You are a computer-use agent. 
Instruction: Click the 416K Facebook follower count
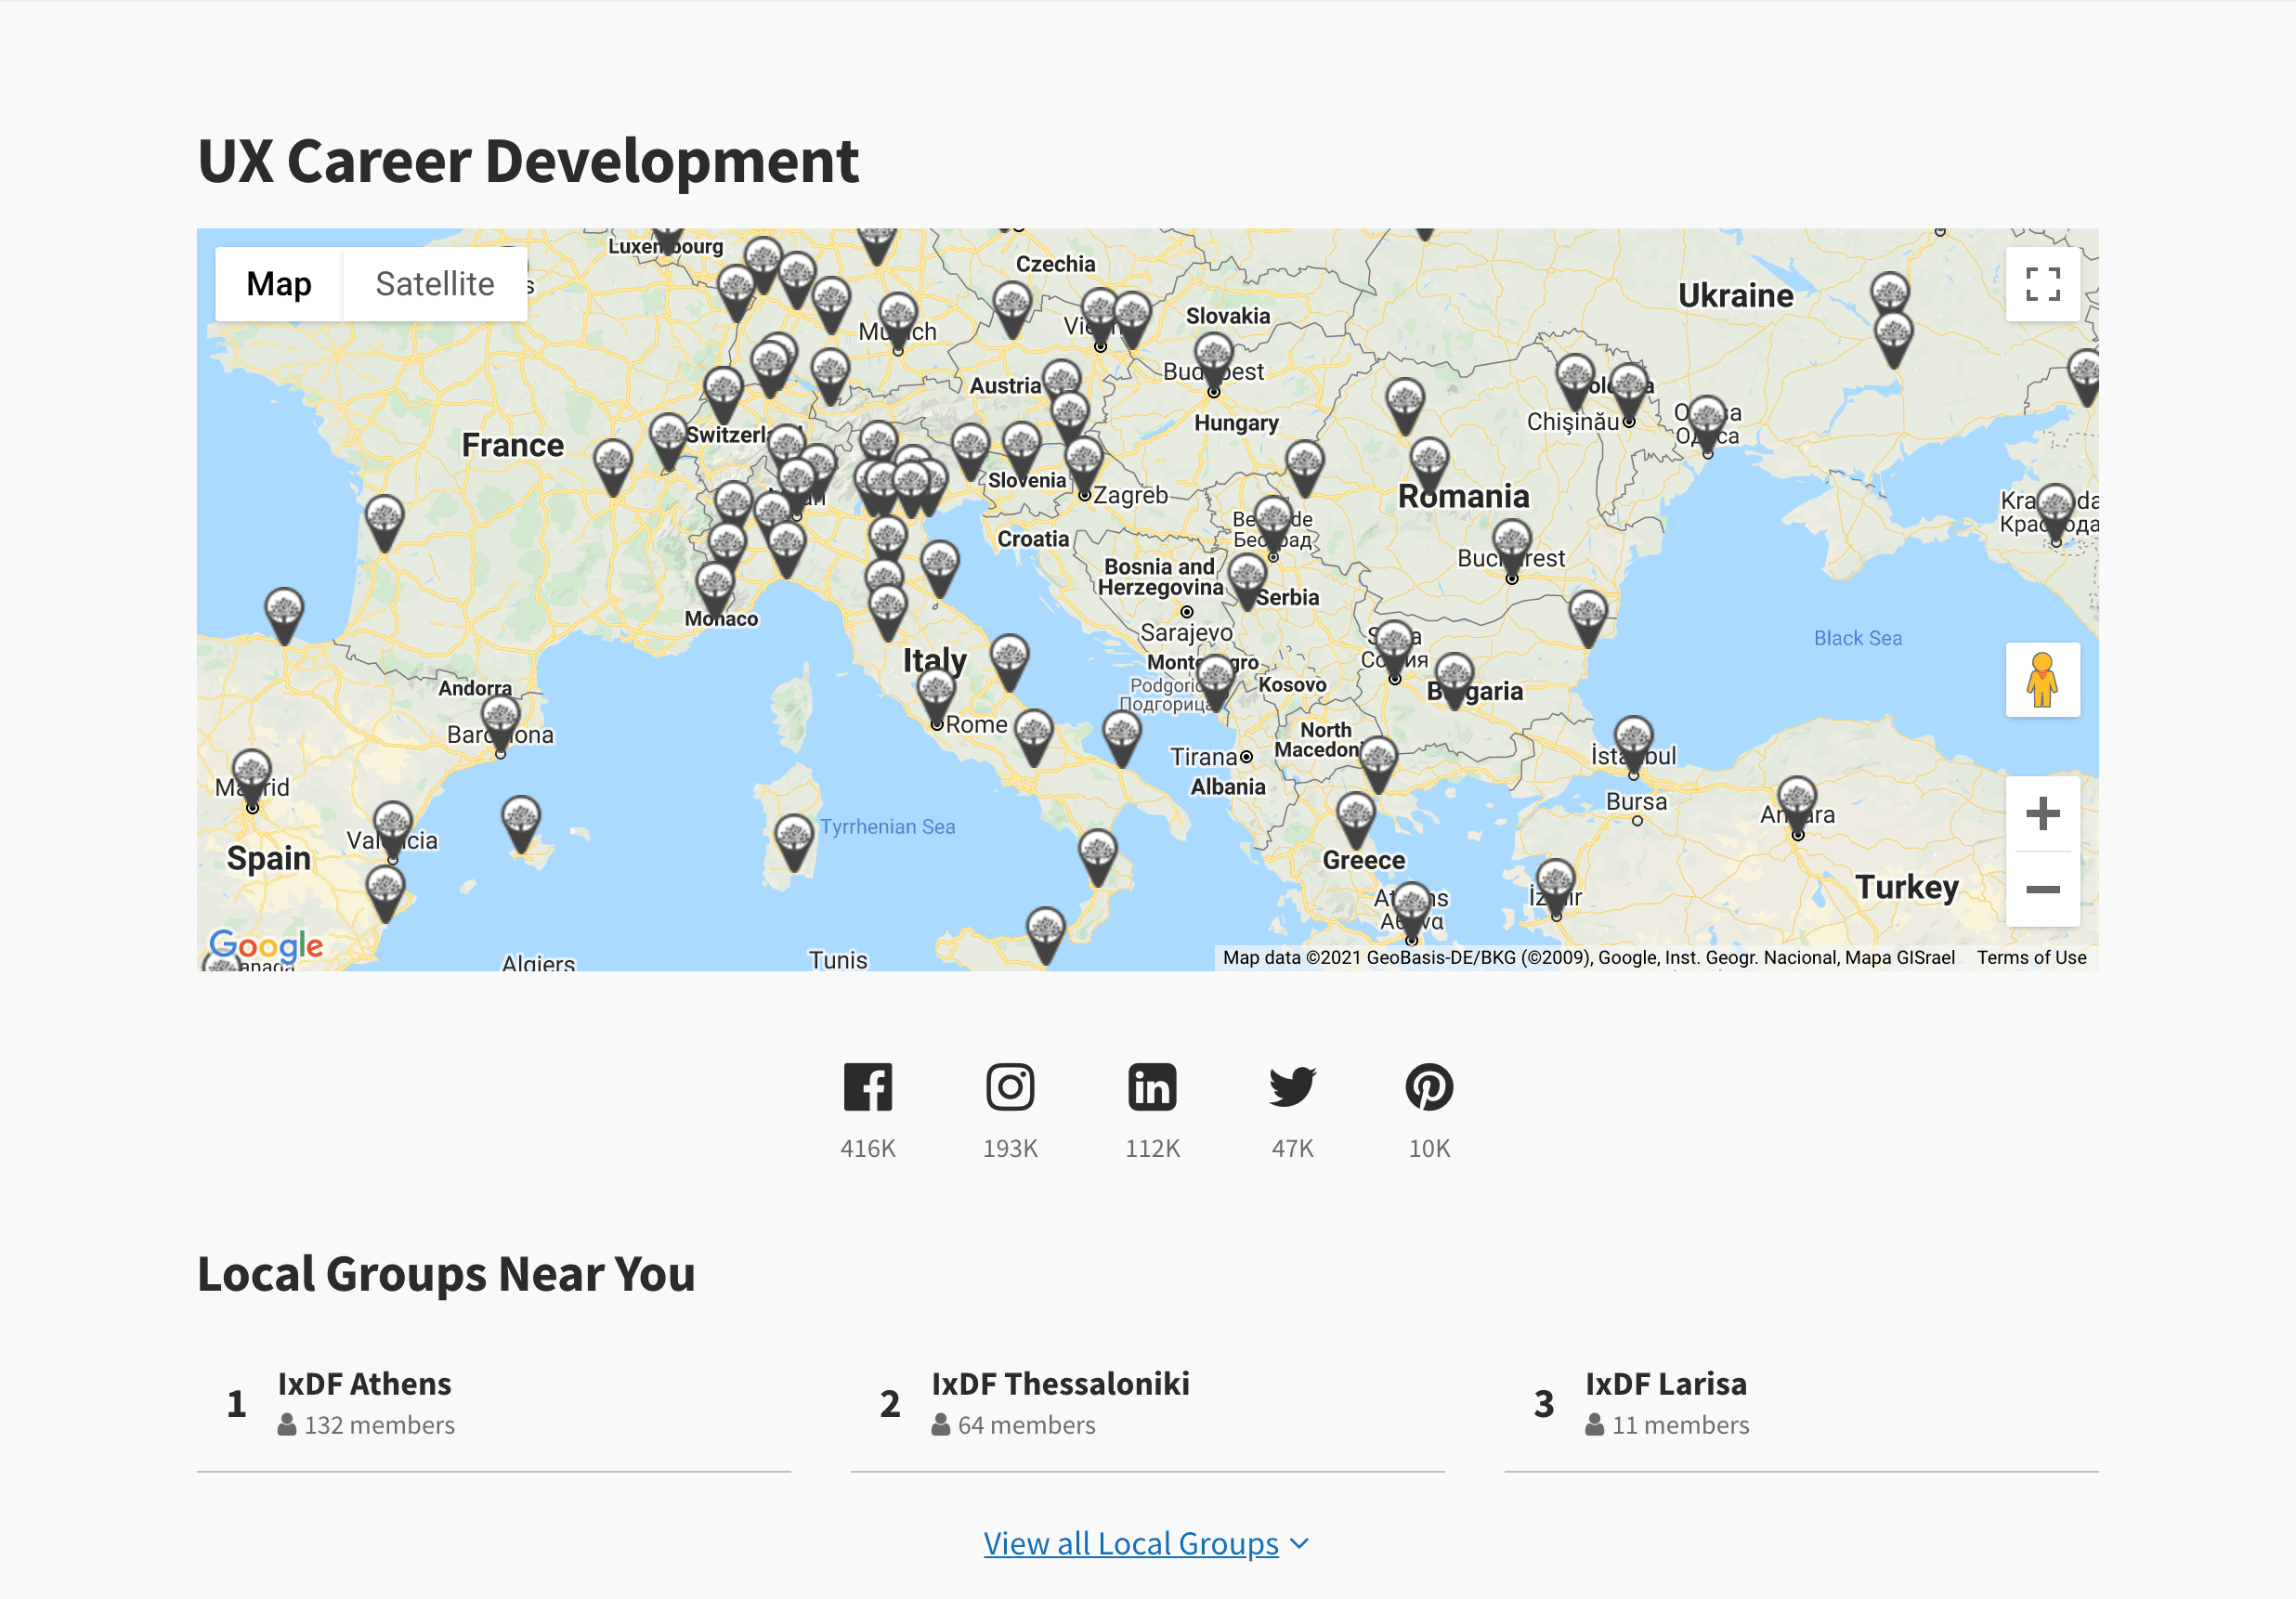point(868,1148)
